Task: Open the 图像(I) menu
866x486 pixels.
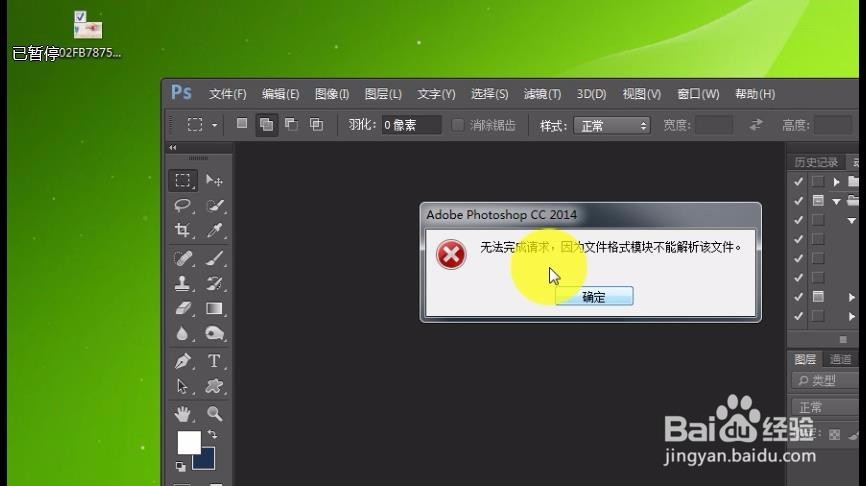Action: pyautogui.click(x=332, y=94)
